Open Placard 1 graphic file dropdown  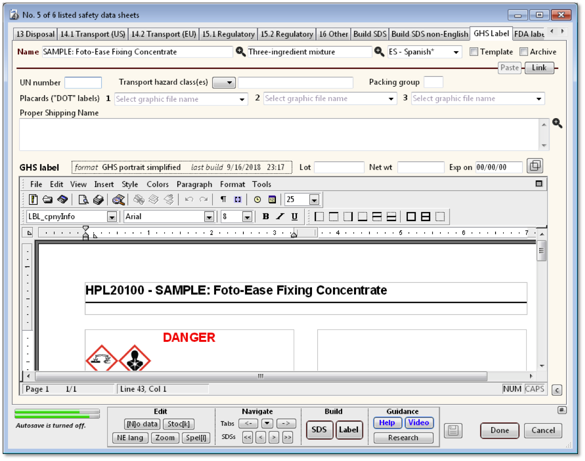tap(242, 99)
